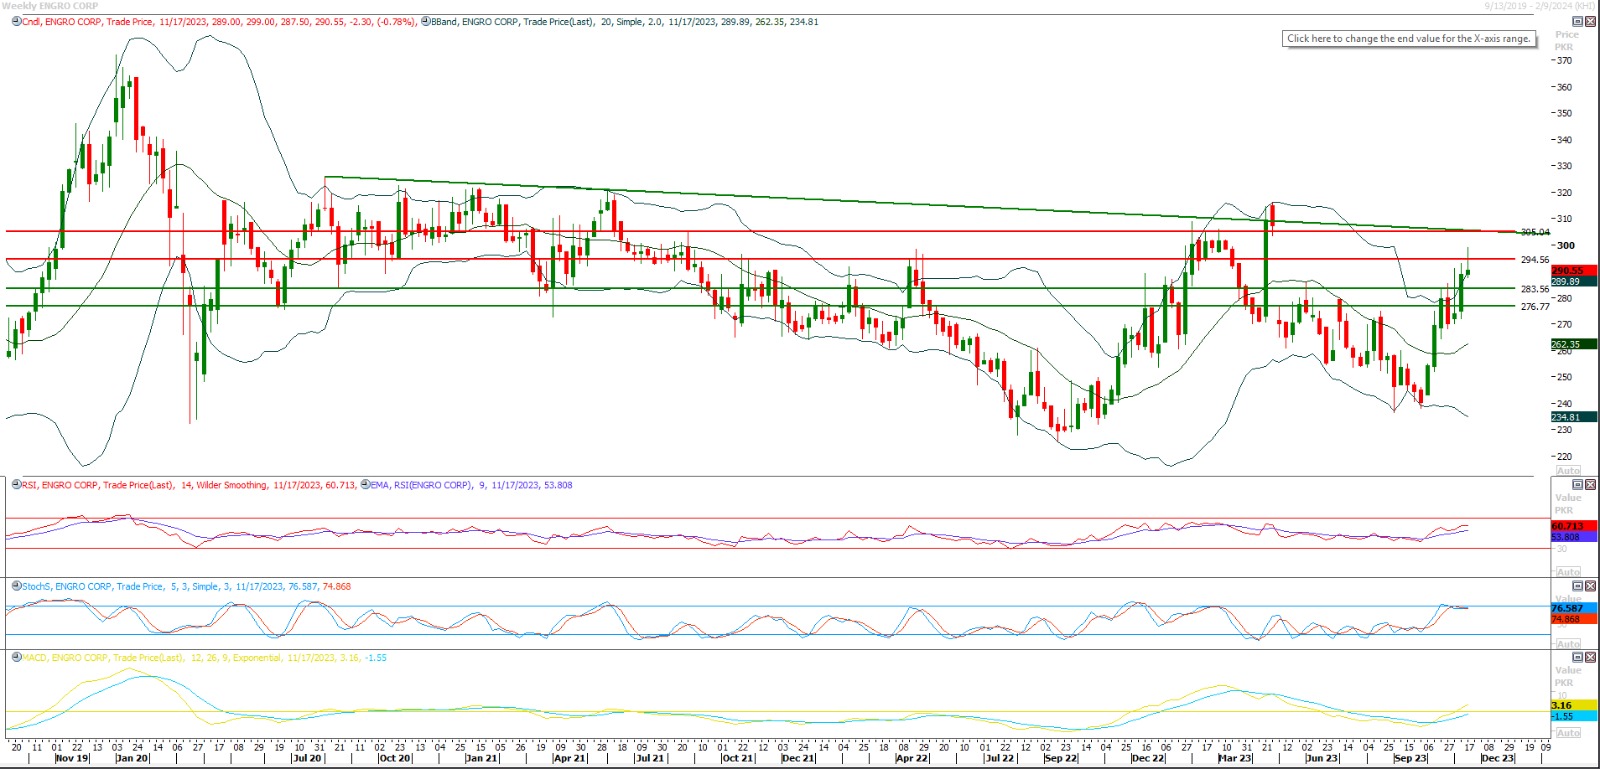Click the clock icon beside StochS label
The width and height of the screenshot is (1600, 769).
pyautogui.click(x=16, y=587)
